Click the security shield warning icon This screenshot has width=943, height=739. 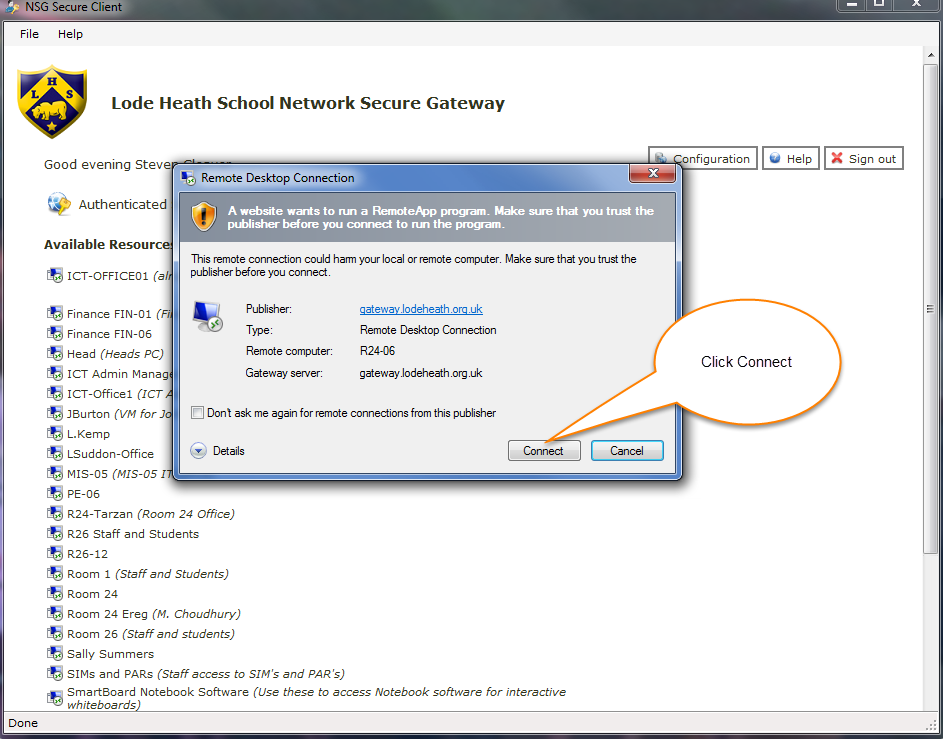coord(204,216)
